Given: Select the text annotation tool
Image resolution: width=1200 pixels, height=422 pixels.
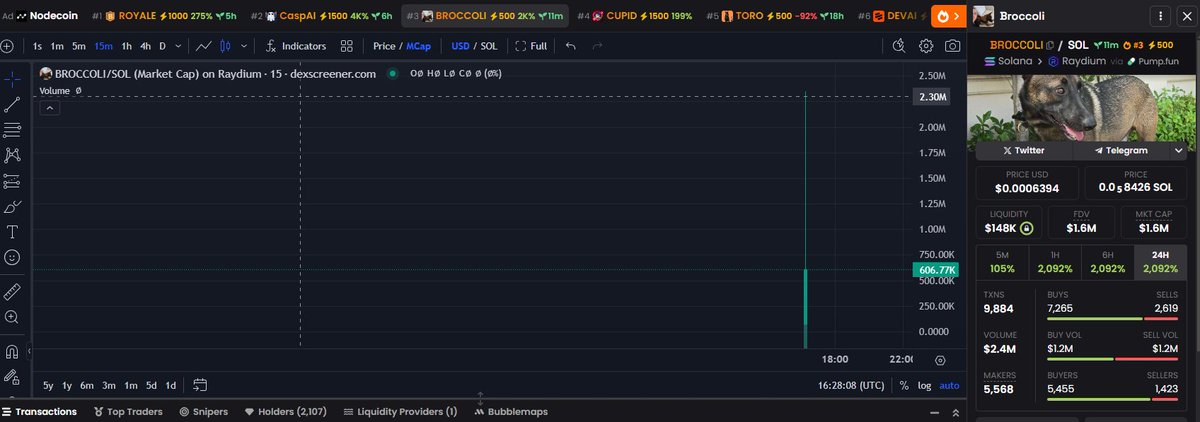Looking at the screenshot, I should tap(12, 232).
